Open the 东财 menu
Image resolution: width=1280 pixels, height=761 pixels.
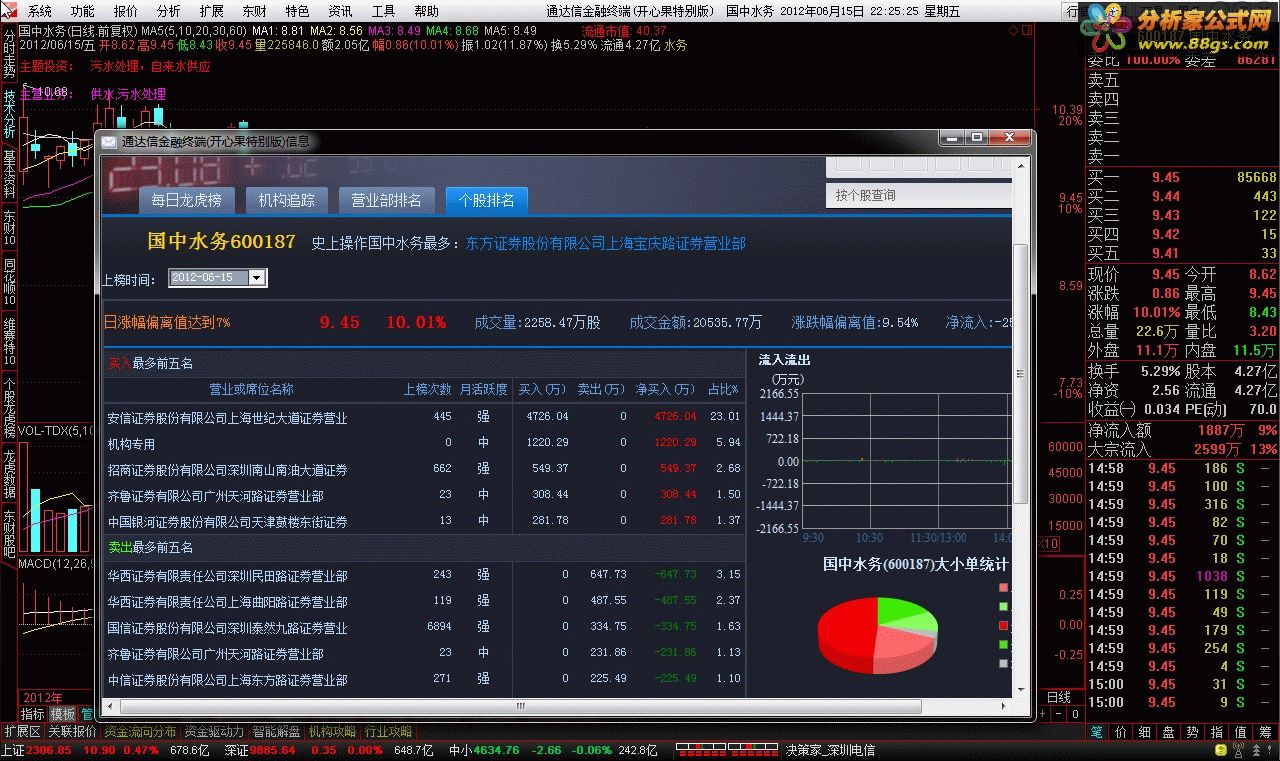pos(255,11)
